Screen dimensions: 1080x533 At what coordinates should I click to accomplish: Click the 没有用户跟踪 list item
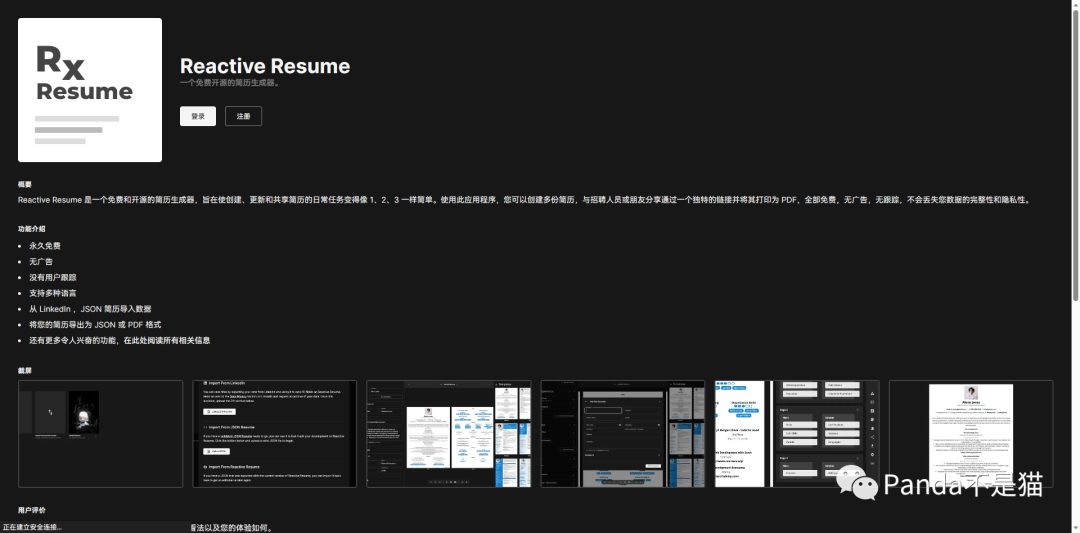coord(52,278)
